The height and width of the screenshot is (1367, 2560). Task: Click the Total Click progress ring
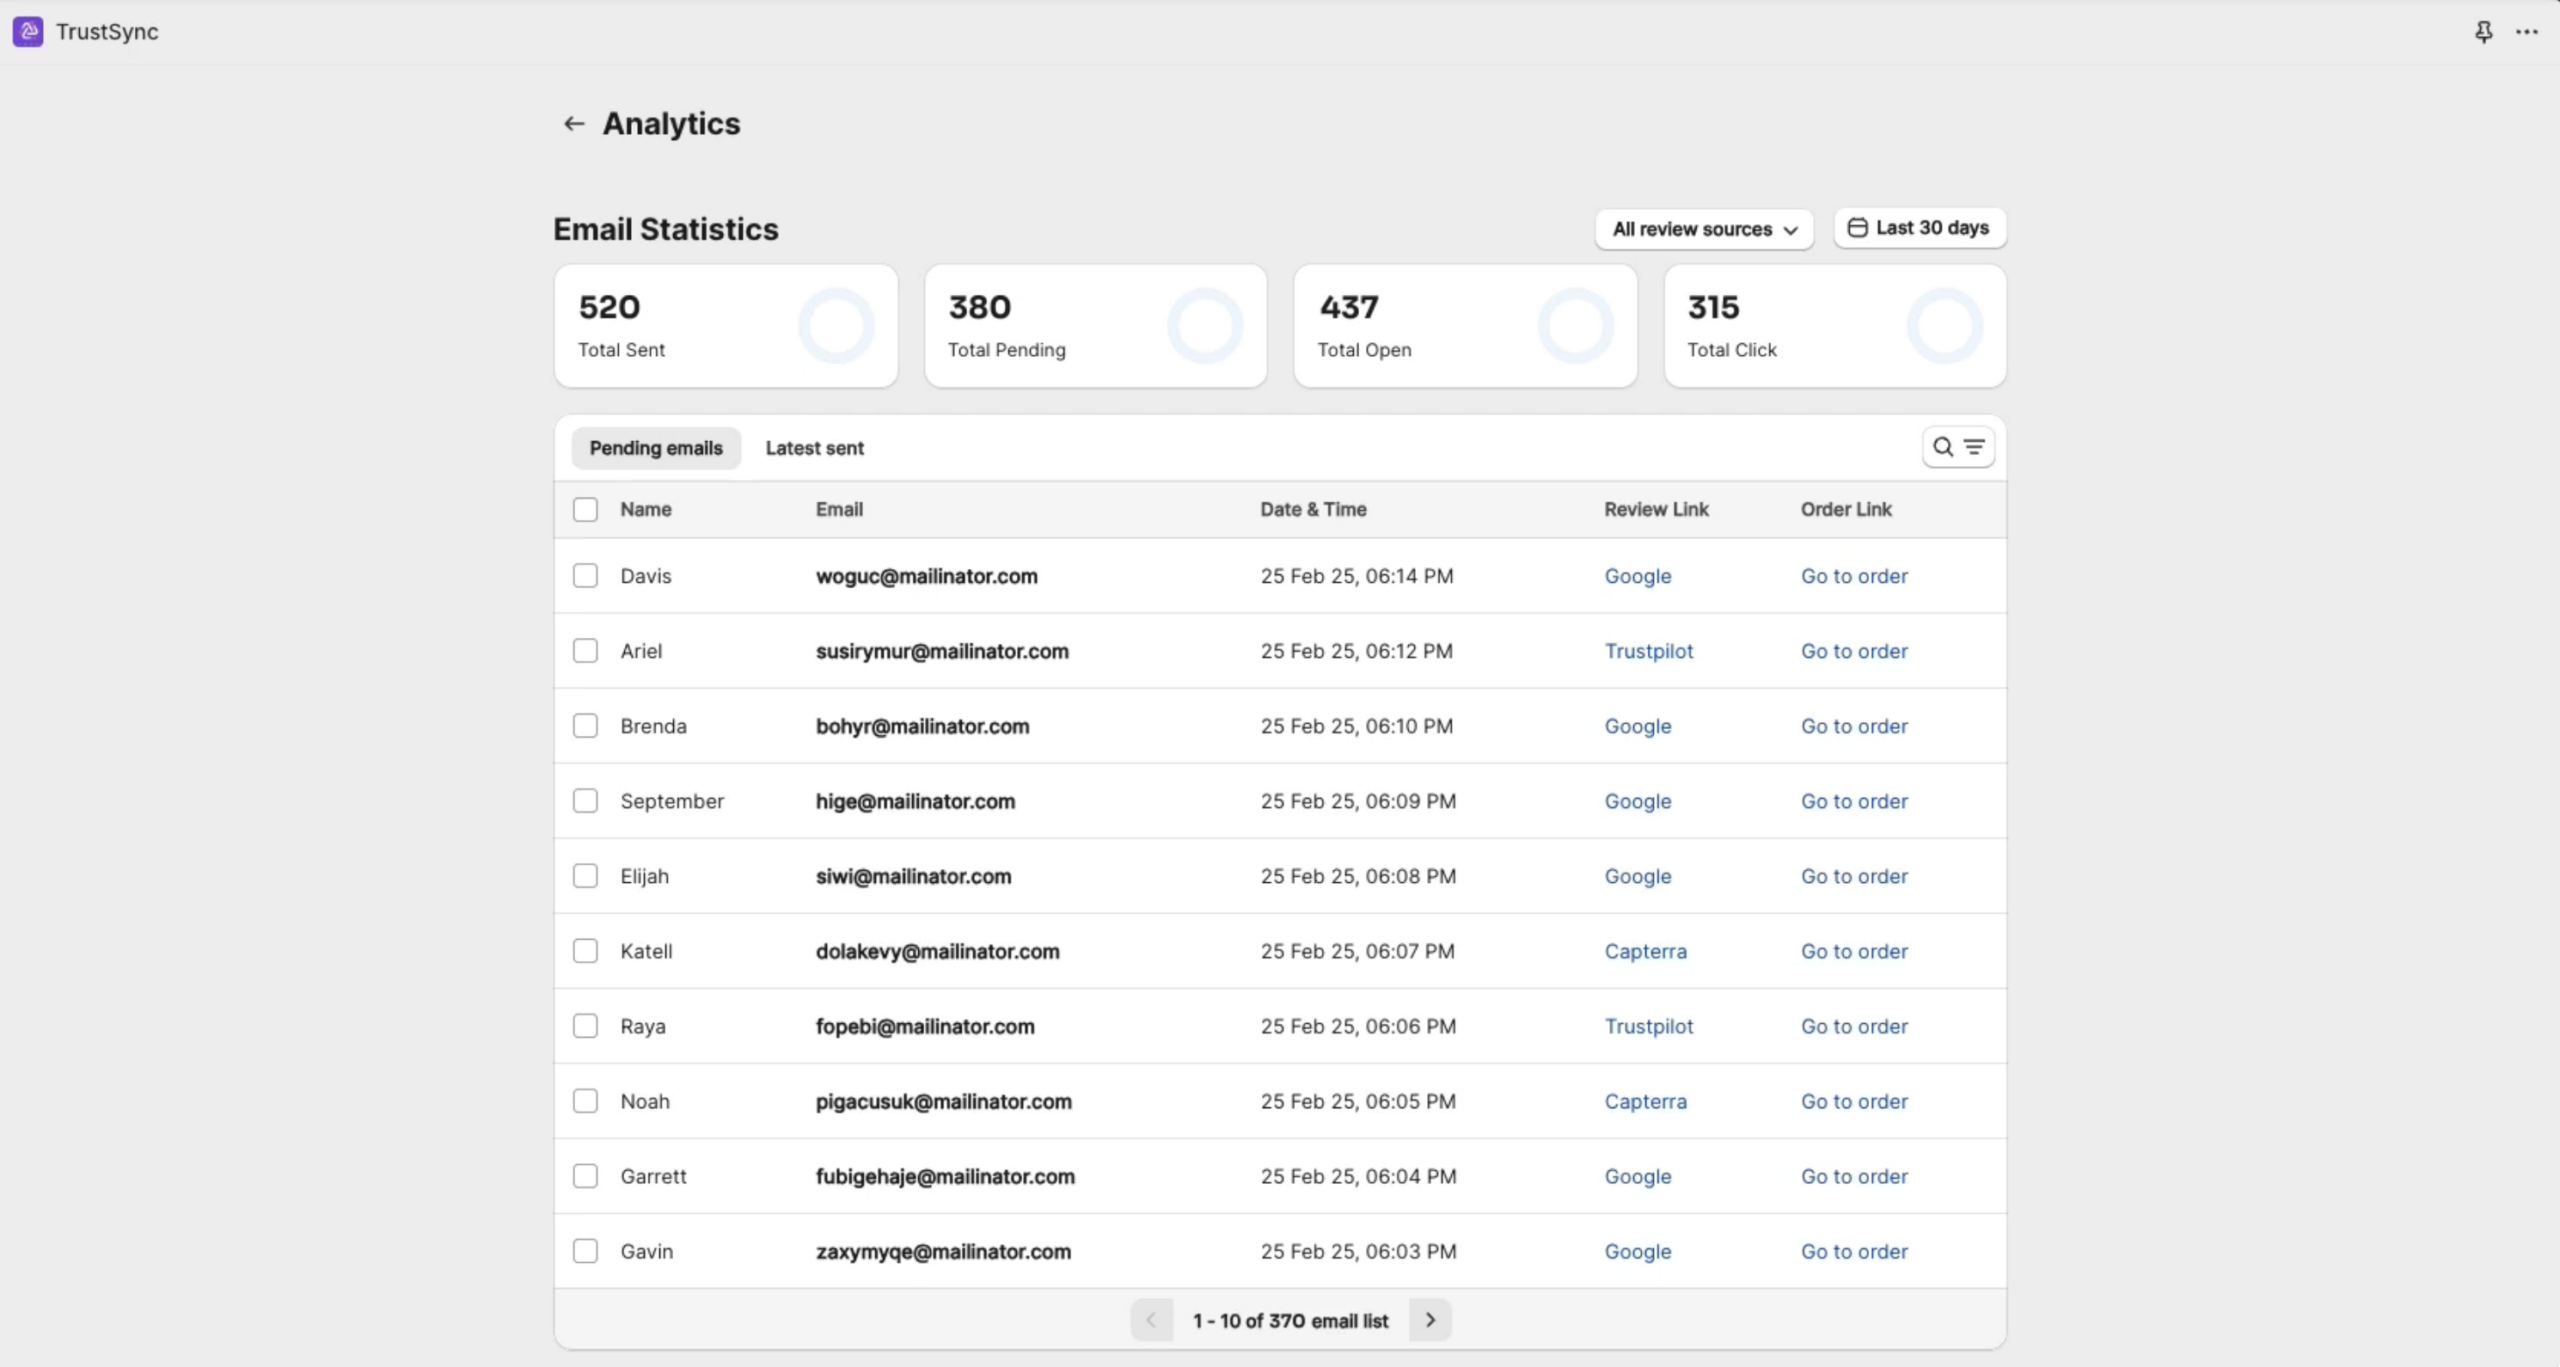[x=1944, y=326]
